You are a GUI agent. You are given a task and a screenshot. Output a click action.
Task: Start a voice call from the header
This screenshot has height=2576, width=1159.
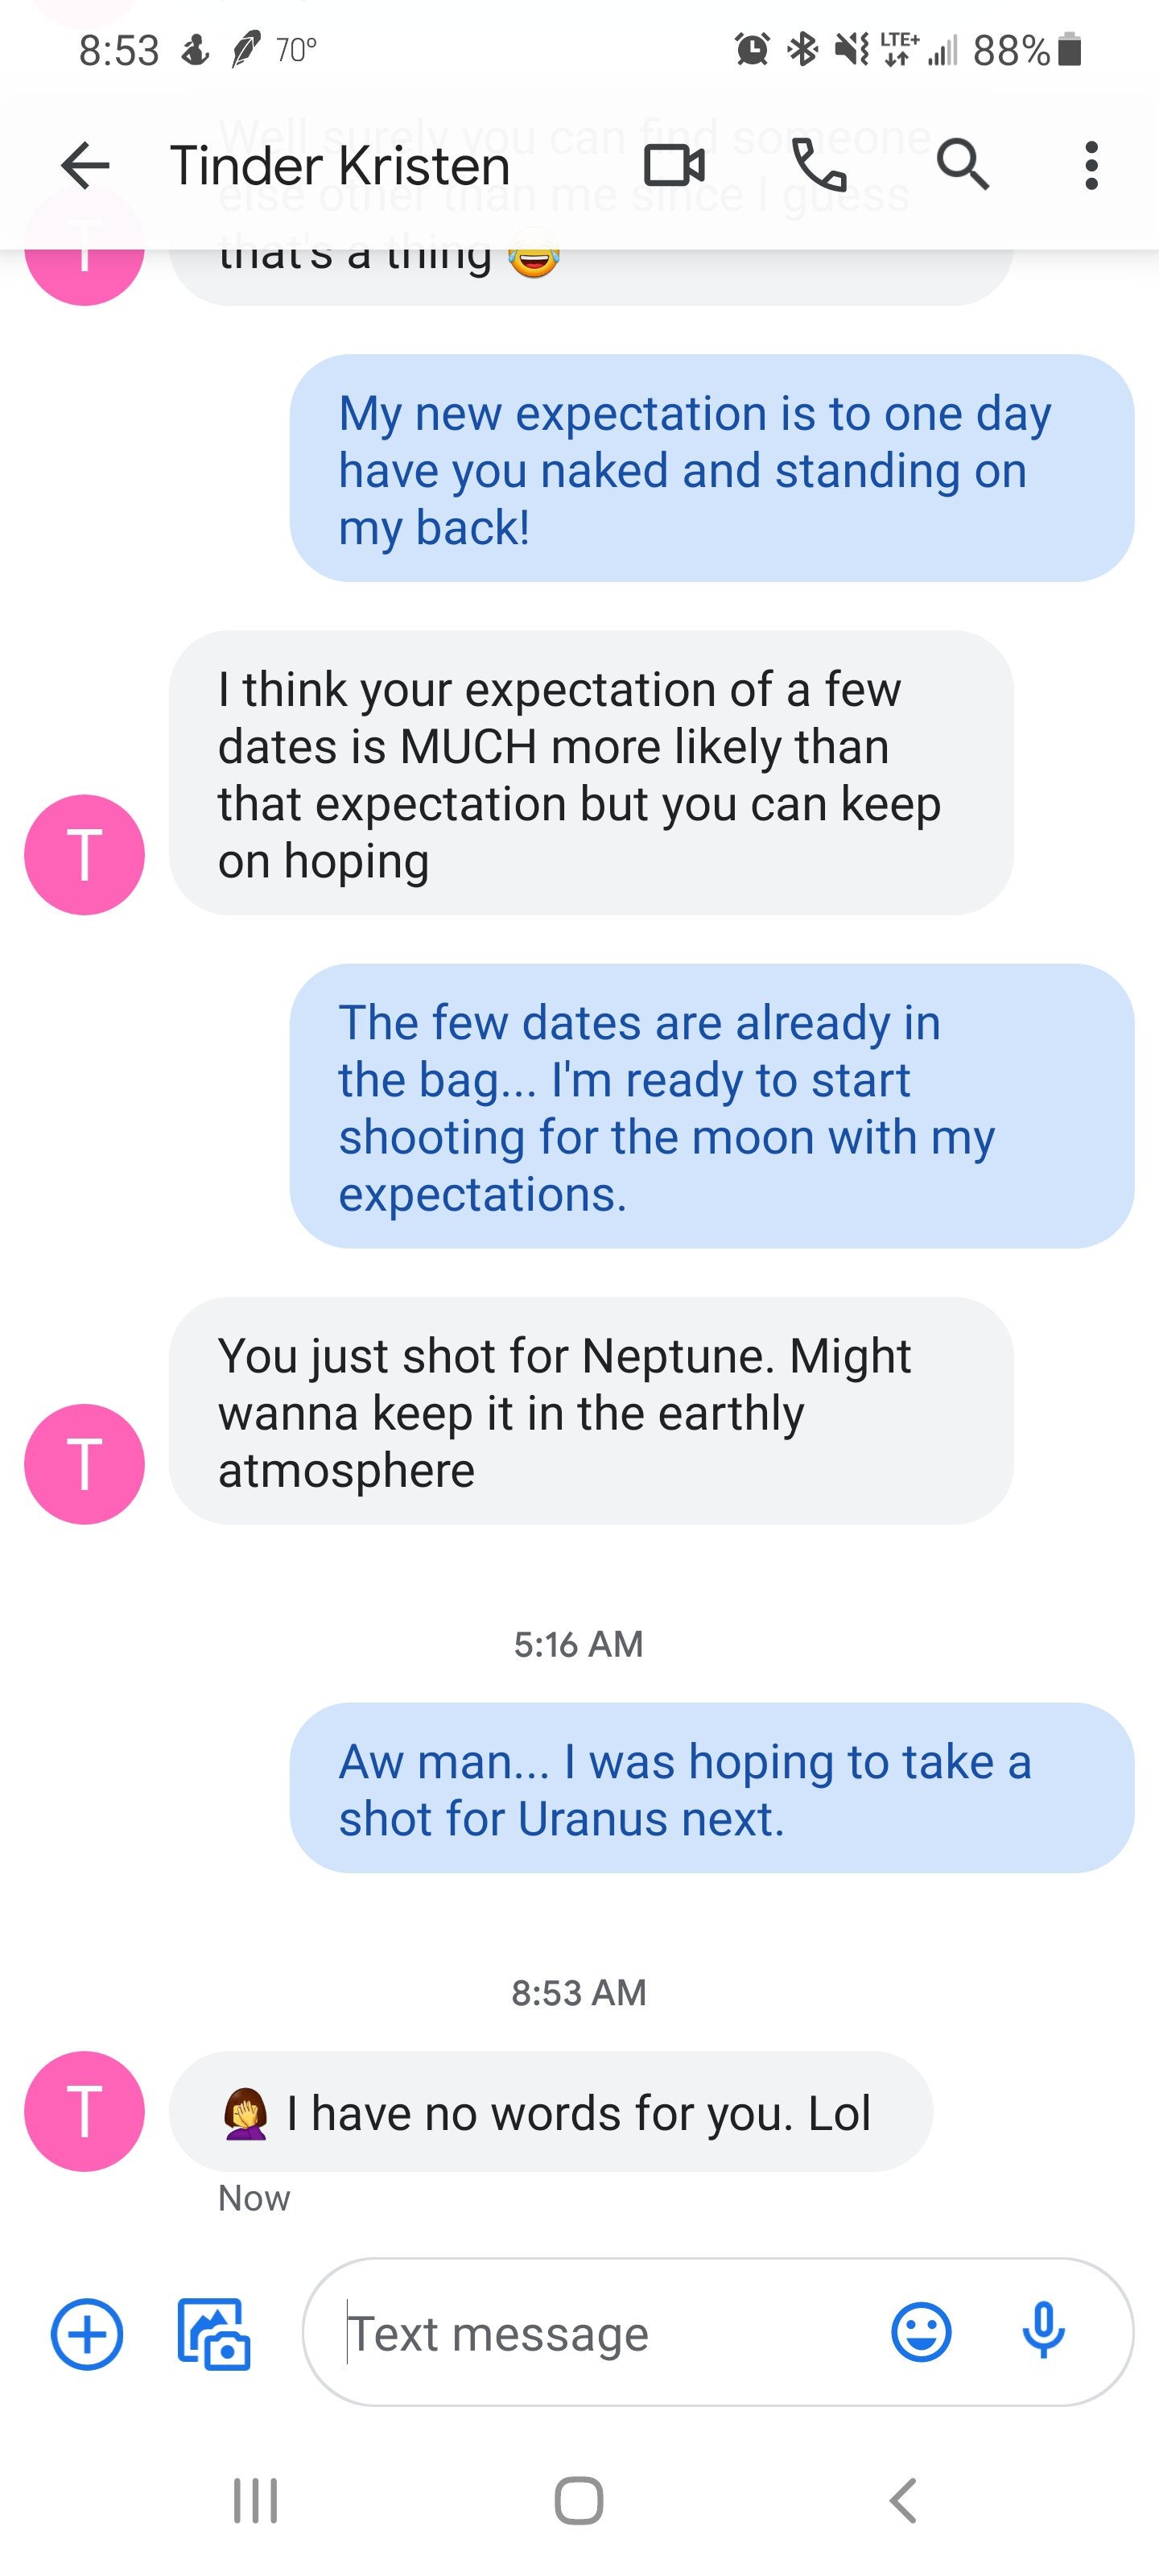pos(818,165)
